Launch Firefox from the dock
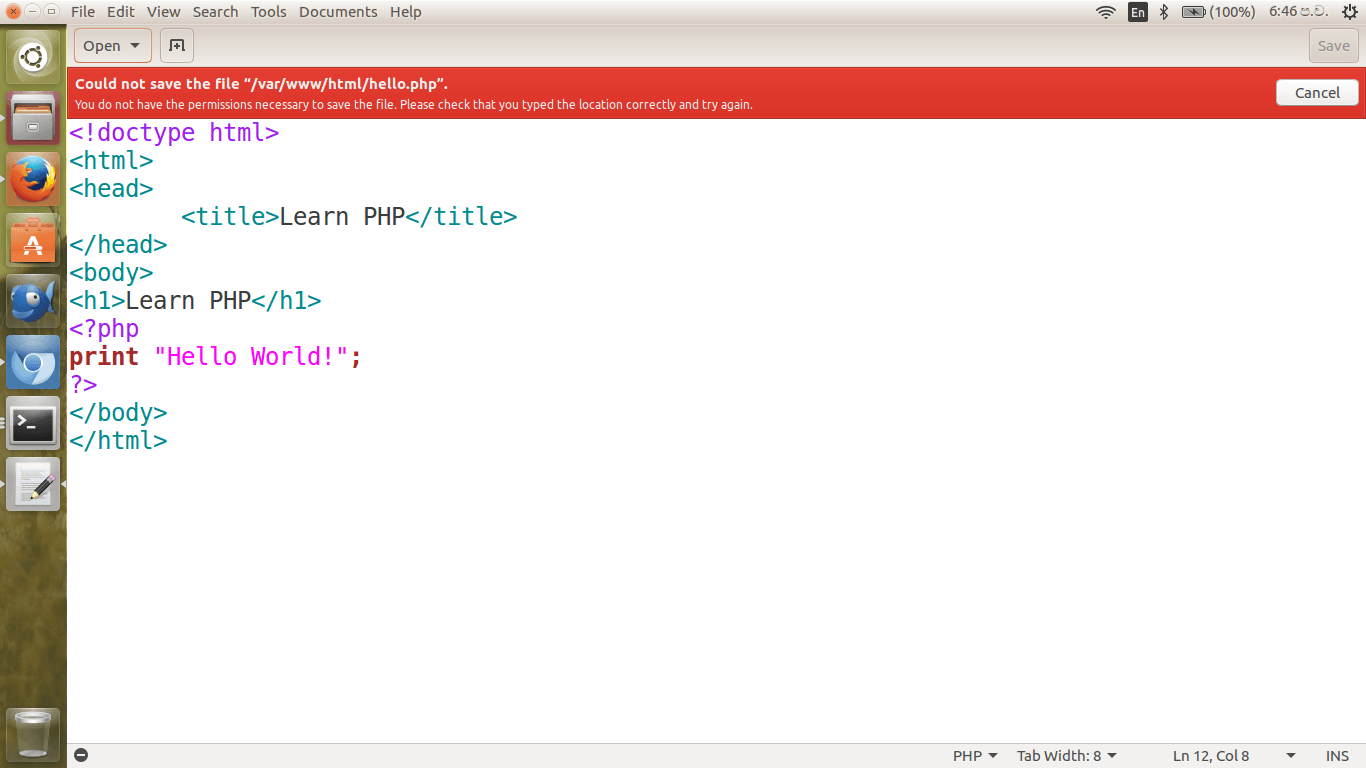Image resolution: width=1366 pixels, height=768 pixels. click(x=33, y=180)
